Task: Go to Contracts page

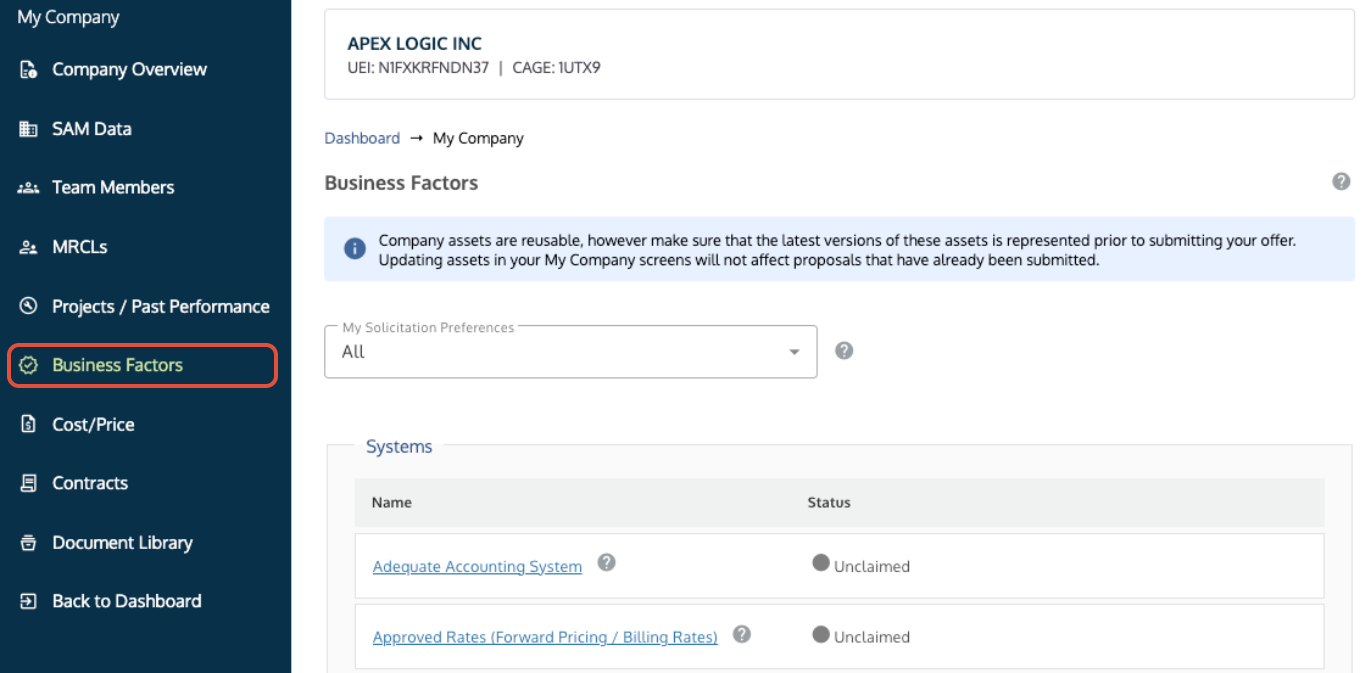Action: [x=90, y=483]
